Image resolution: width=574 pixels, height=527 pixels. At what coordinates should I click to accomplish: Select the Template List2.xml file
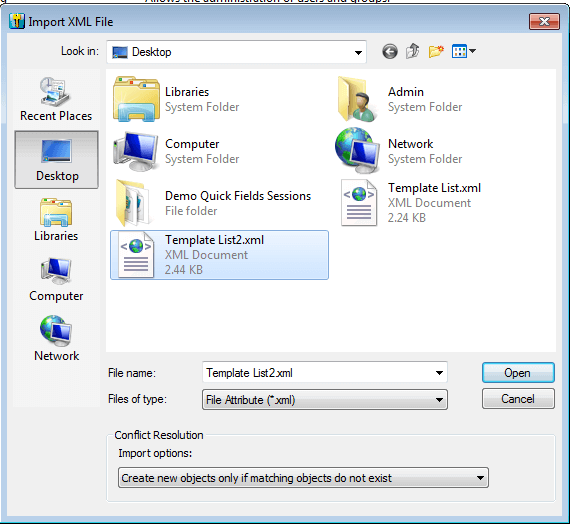click(219, 255)
